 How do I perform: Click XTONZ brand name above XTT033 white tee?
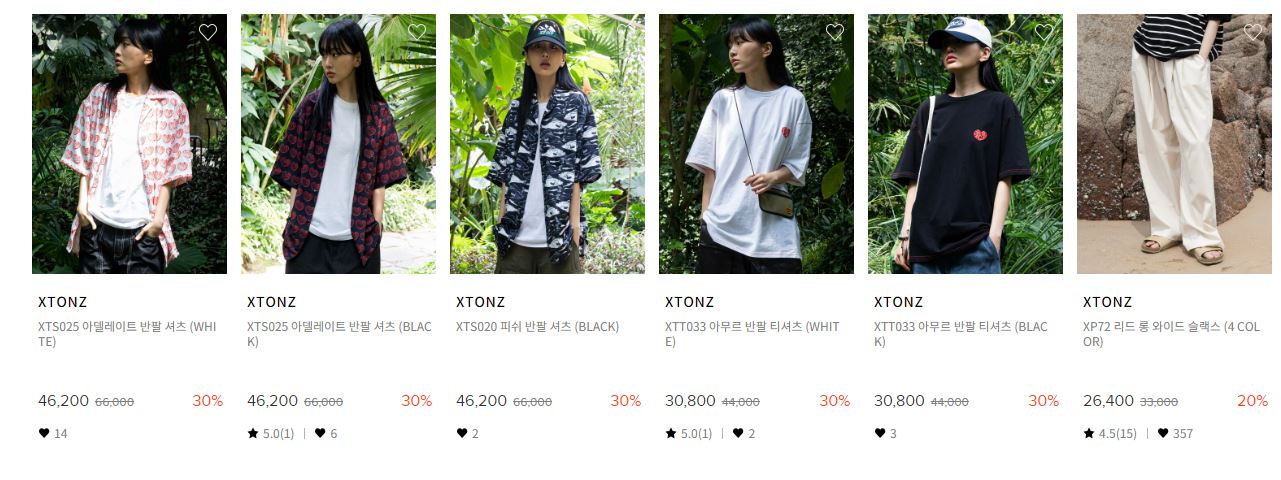point(690,302)
